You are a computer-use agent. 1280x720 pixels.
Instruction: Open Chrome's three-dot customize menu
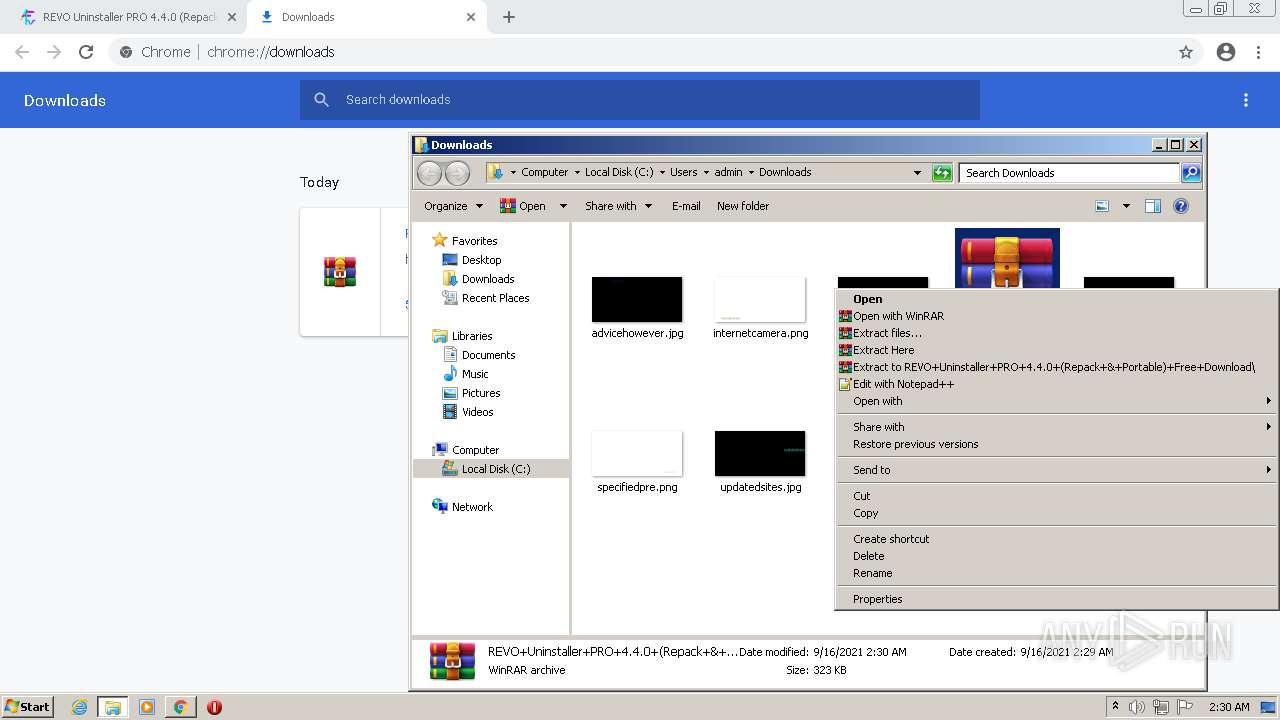1259,52
